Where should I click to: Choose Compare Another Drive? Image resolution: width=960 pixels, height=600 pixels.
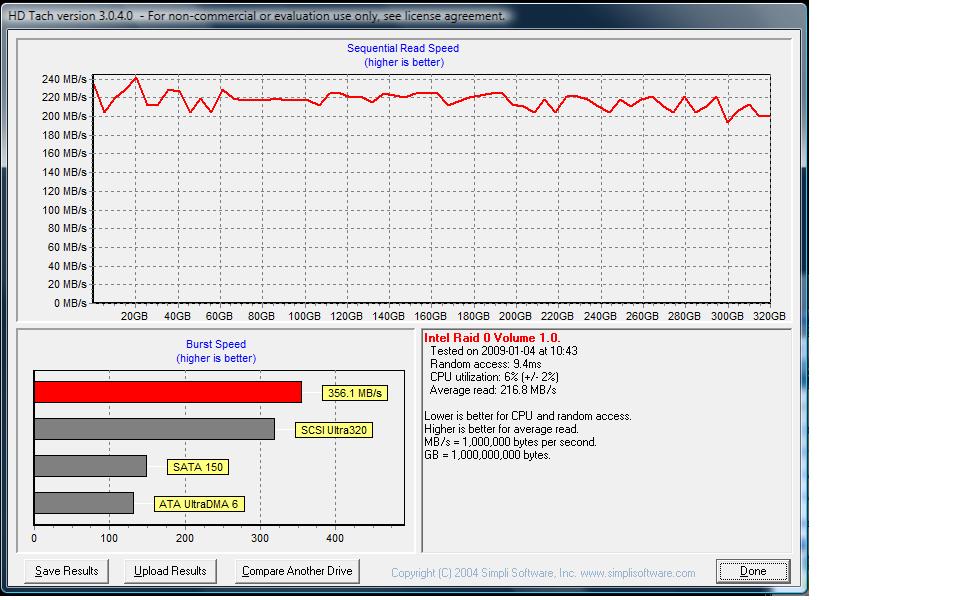[x=297, y=571]
